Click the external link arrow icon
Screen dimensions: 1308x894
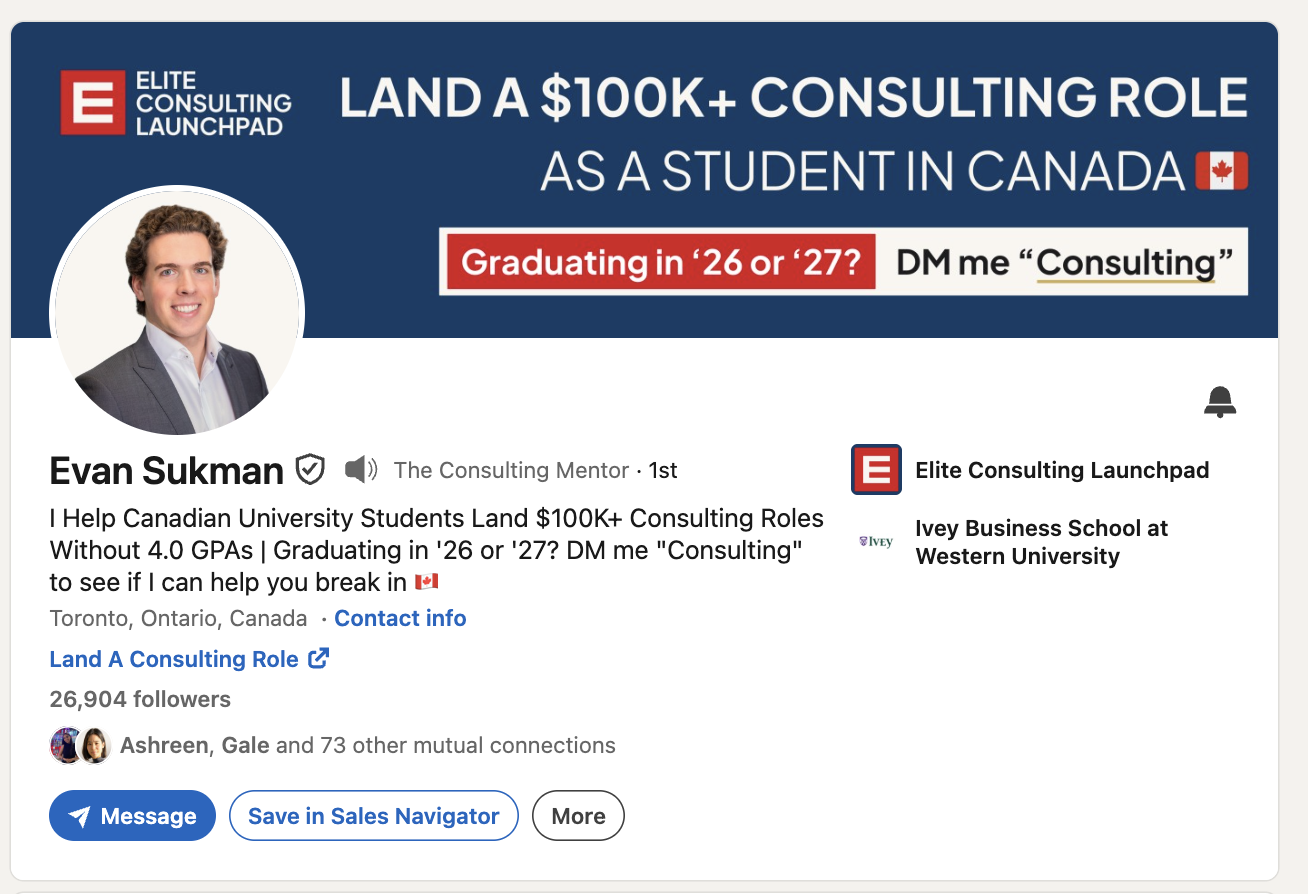(319, 658)
